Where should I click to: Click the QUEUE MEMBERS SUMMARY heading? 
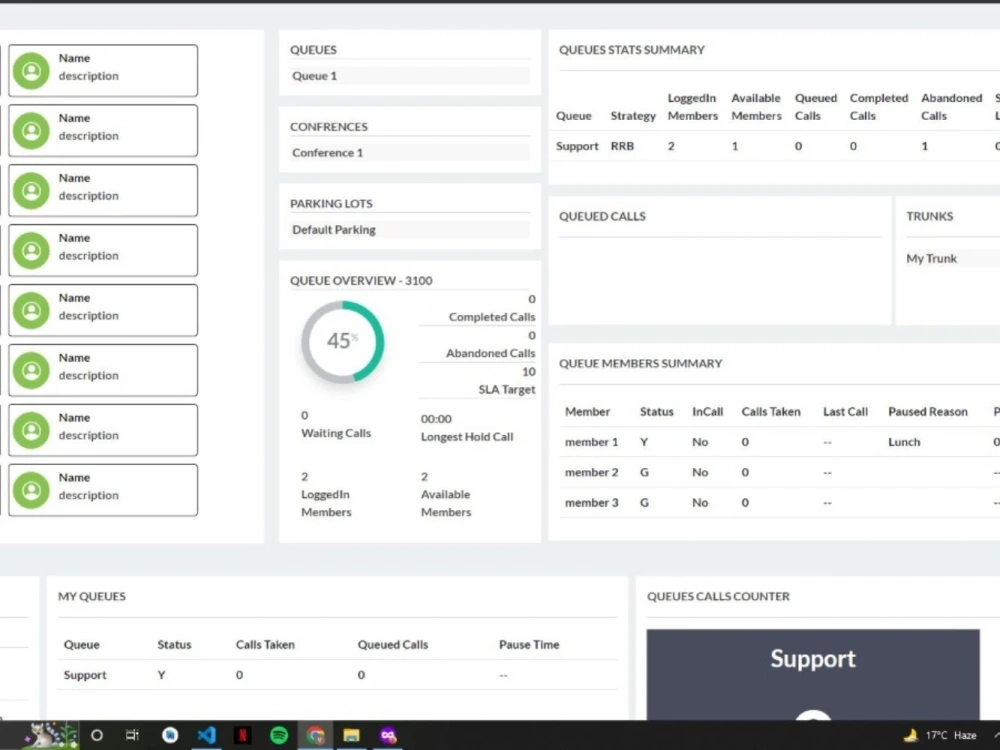coord(640,364)
